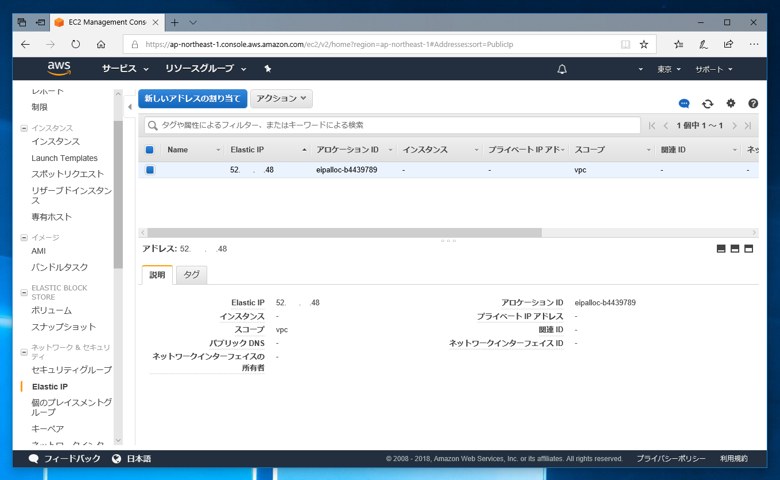Open the favorites hub icon
The width and height of the screenshot is (780, 480).
pos(679,44)
